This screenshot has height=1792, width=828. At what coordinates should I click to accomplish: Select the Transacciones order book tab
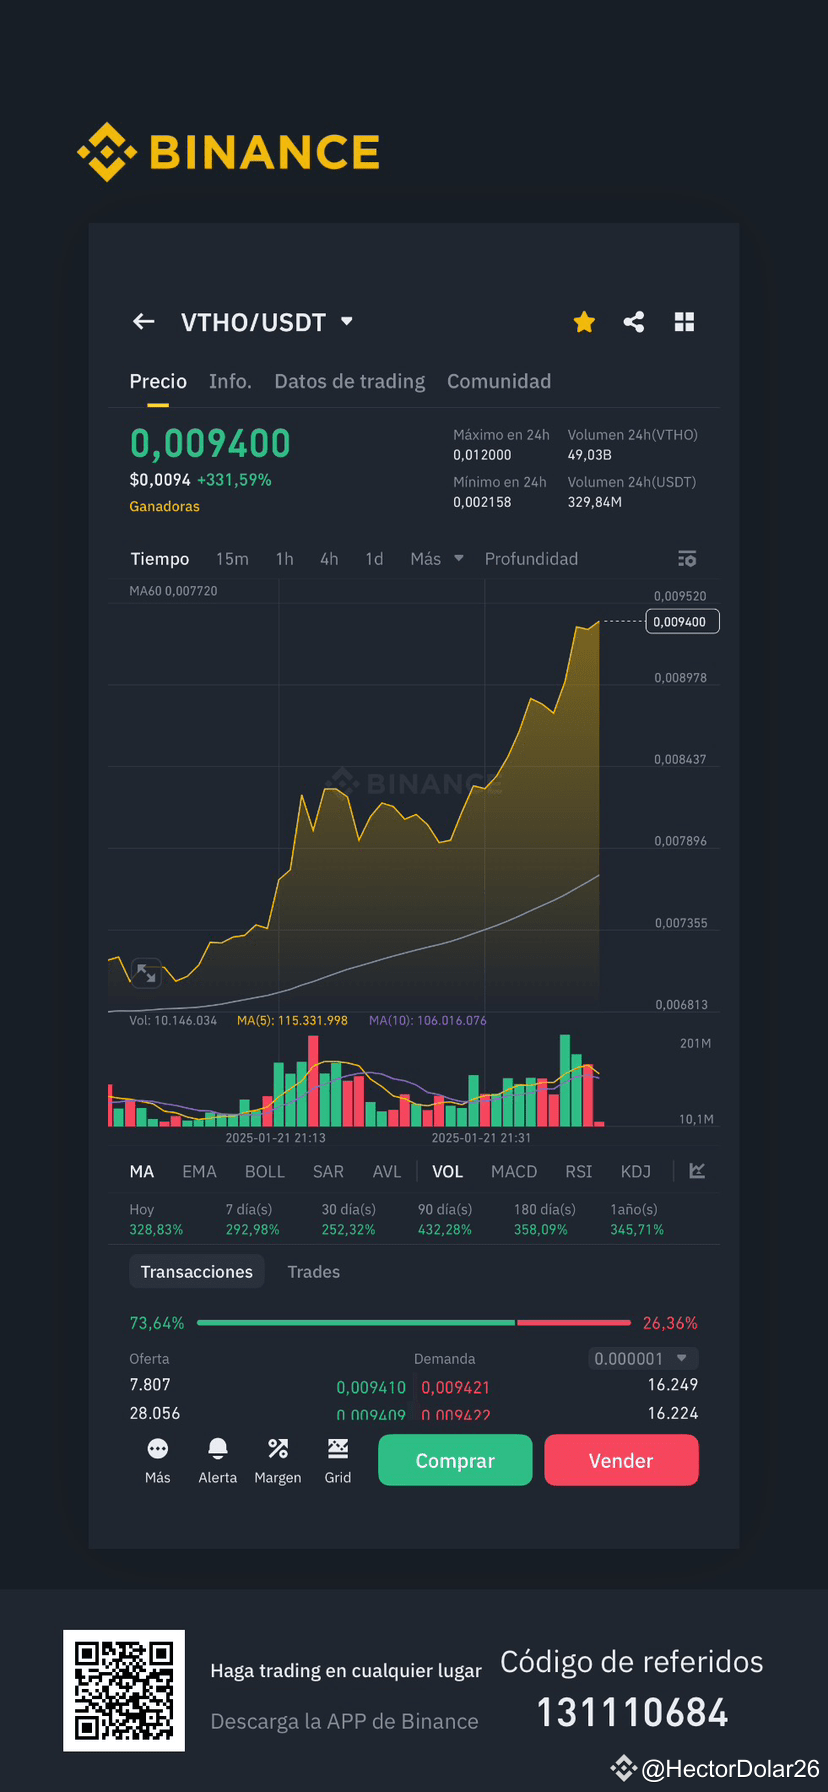coord(197,1271)
